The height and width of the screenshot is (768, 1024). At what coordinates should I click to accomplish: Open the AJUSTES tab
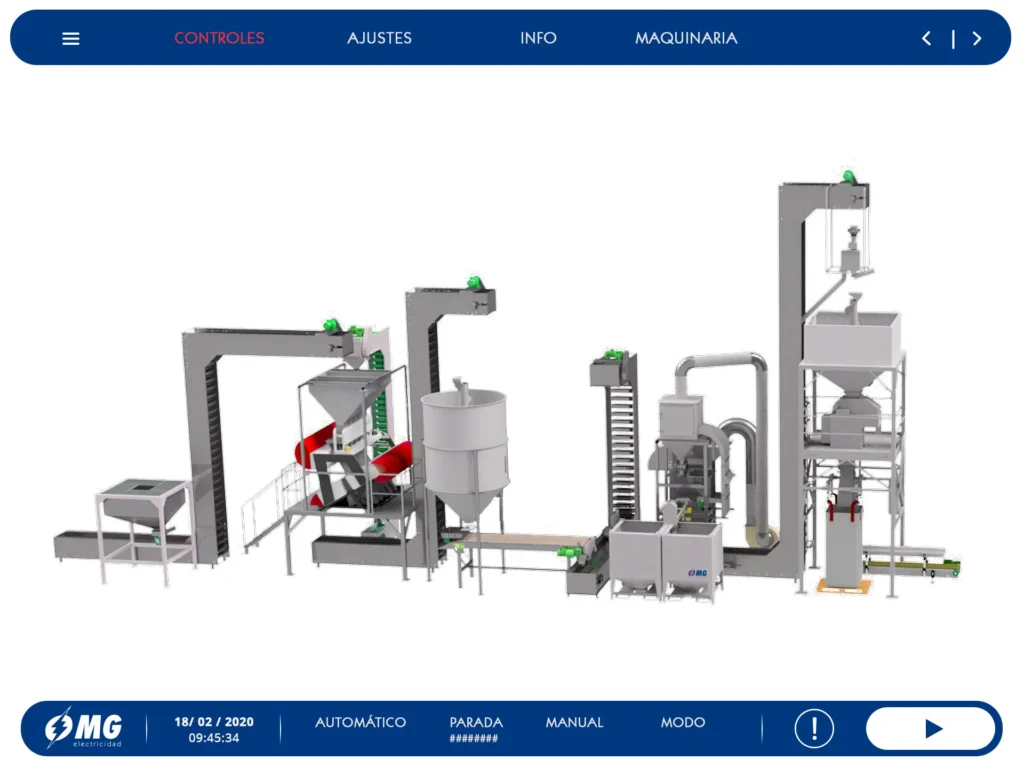(x=379, y=38)
